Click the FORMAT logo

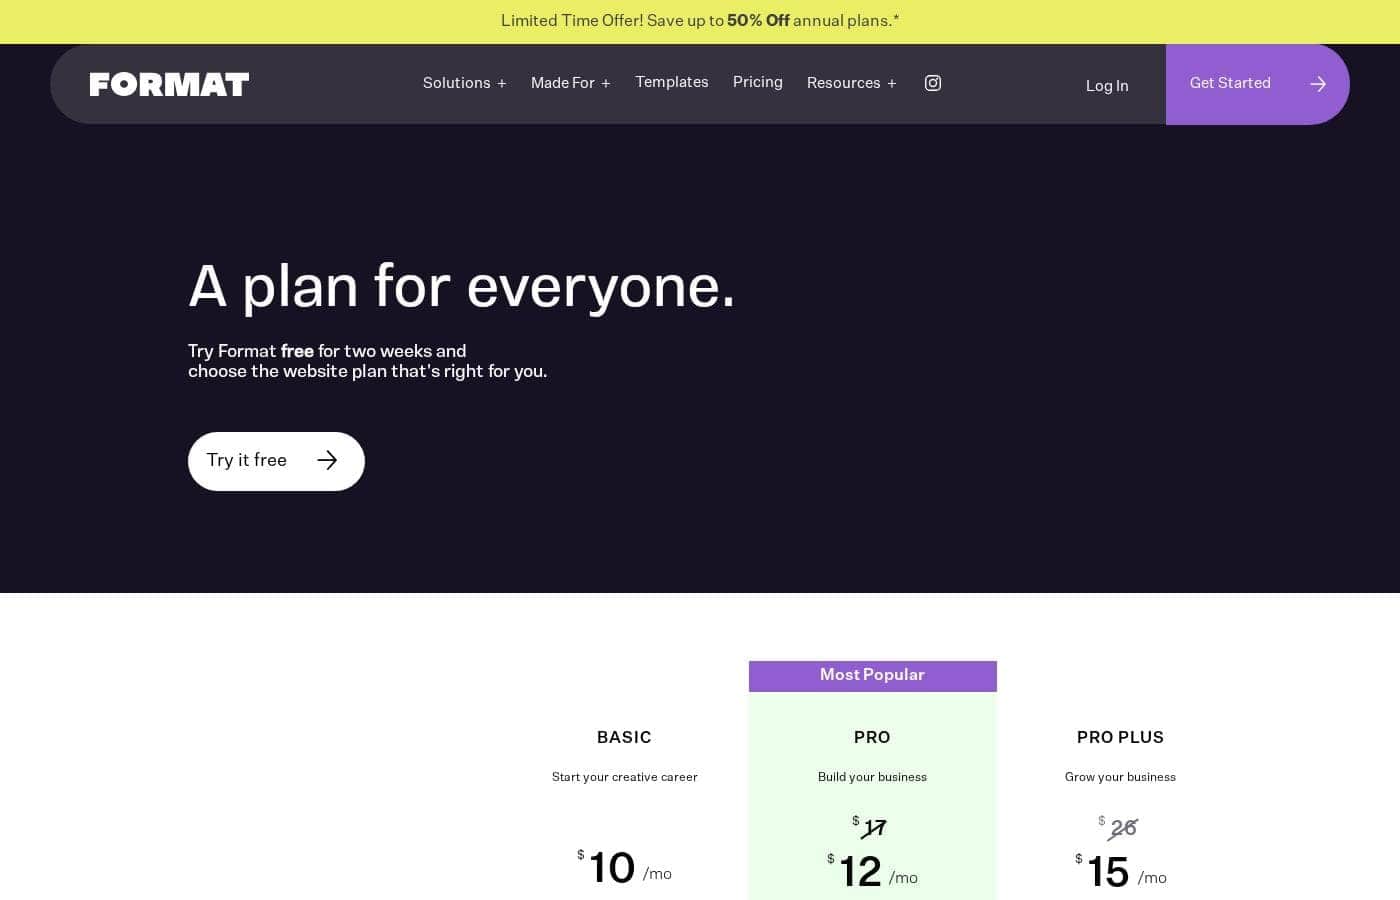[169, 84]
